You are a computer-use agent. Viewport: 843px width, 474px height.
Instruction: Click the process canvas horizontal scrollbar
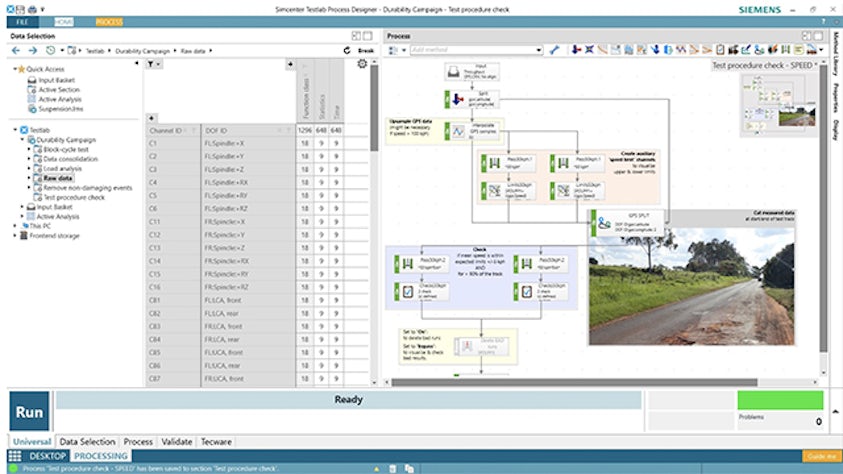[x=574, y=382]
